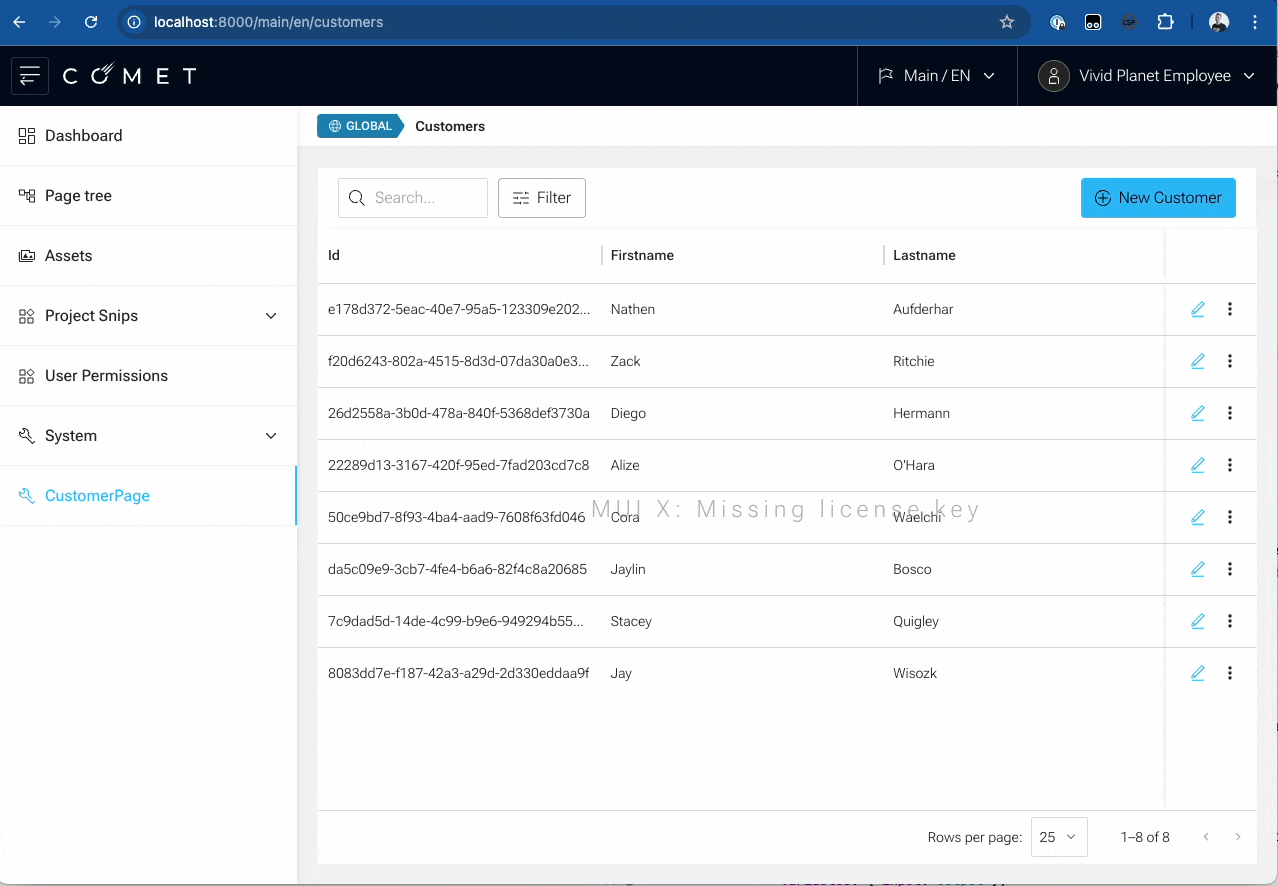Expand the System section in the sidebar
This screenshot has width=1278, height=886.
click(270, 435)
